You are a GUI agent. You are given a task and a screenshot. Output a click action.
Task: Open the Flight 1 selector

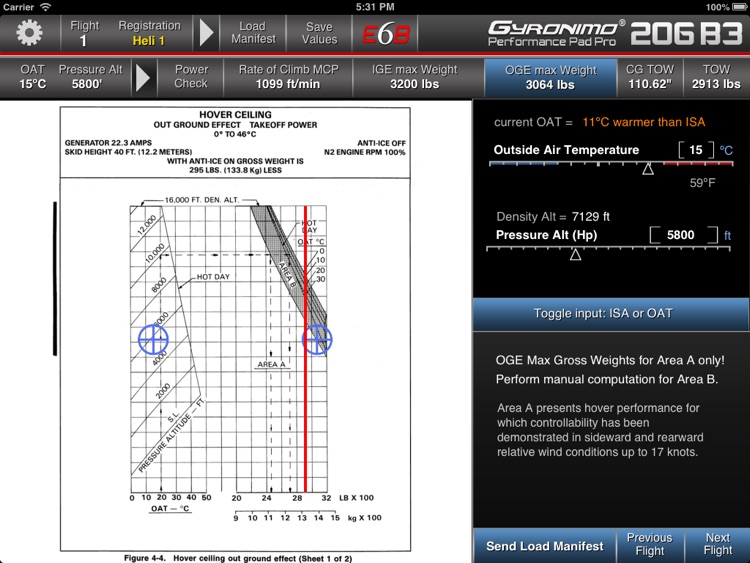pyautogui.click(x=84, y=33)
